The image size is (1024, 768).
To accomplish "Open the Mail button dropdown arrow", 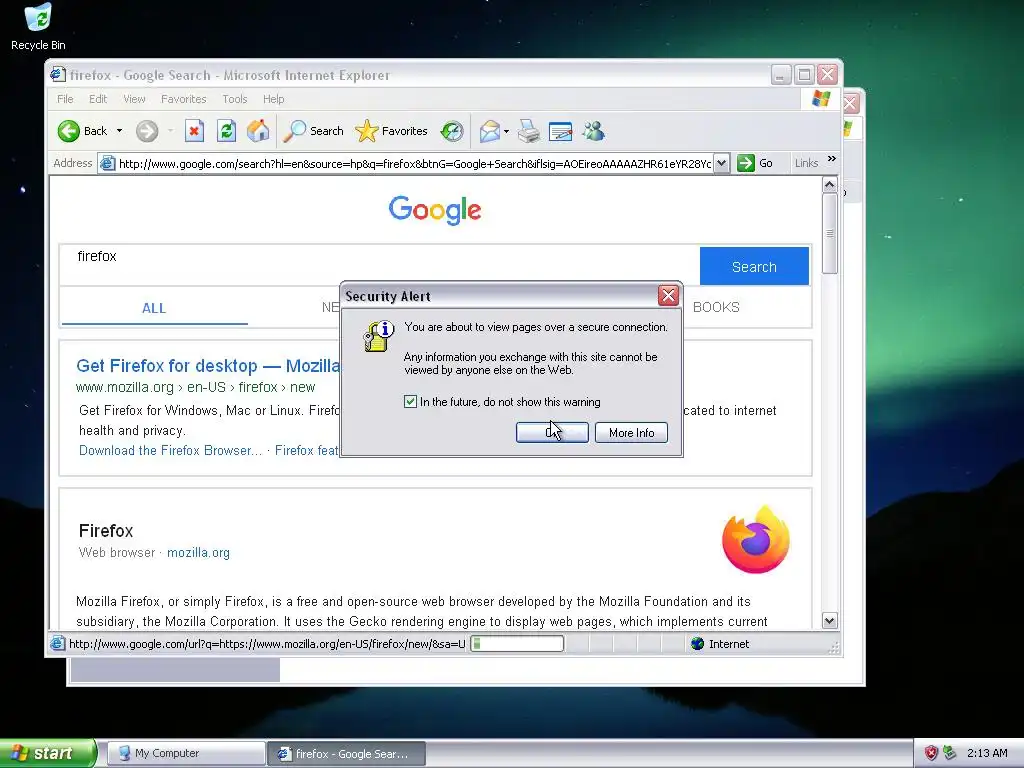I will [x=506, y=131].
